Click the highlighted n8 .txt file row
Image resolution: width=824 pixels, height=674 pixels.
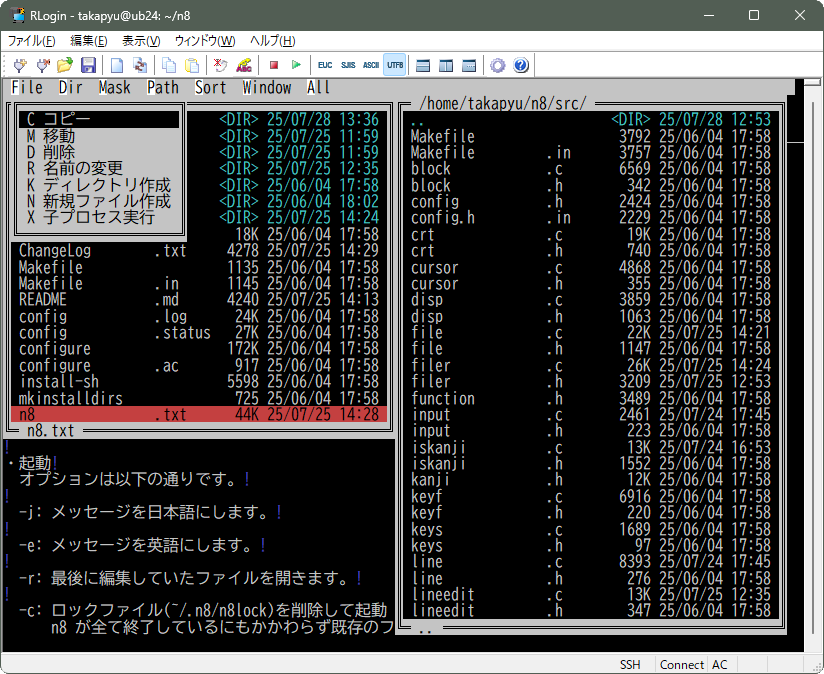[199, 414]
